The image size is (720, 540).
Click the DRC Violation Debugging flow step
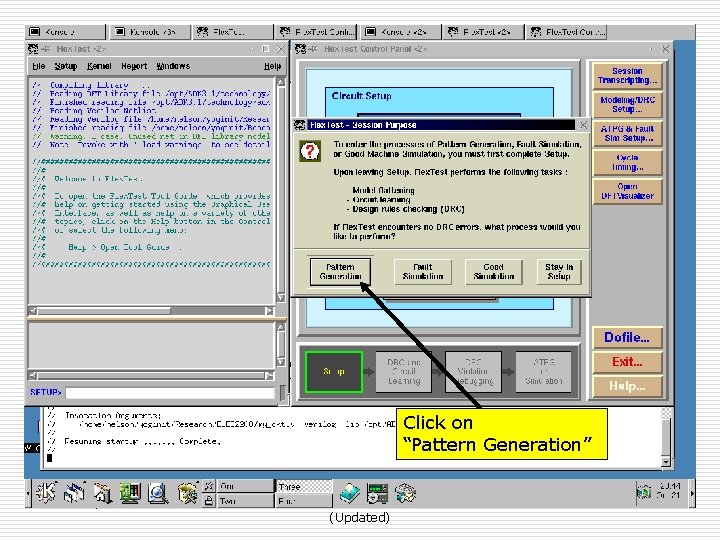(473, 372)
